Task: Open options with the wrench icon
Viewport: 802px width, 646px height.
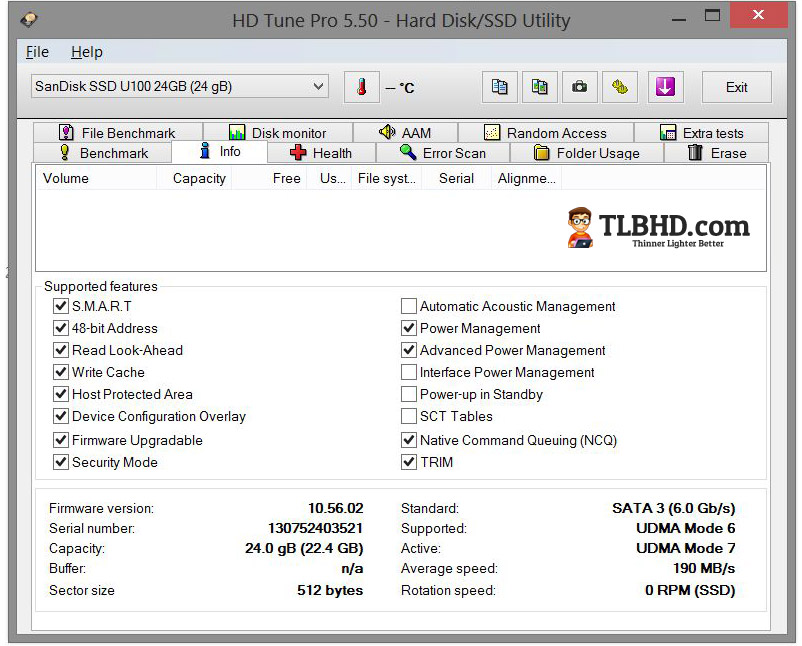Action: (x=620, y=87)
